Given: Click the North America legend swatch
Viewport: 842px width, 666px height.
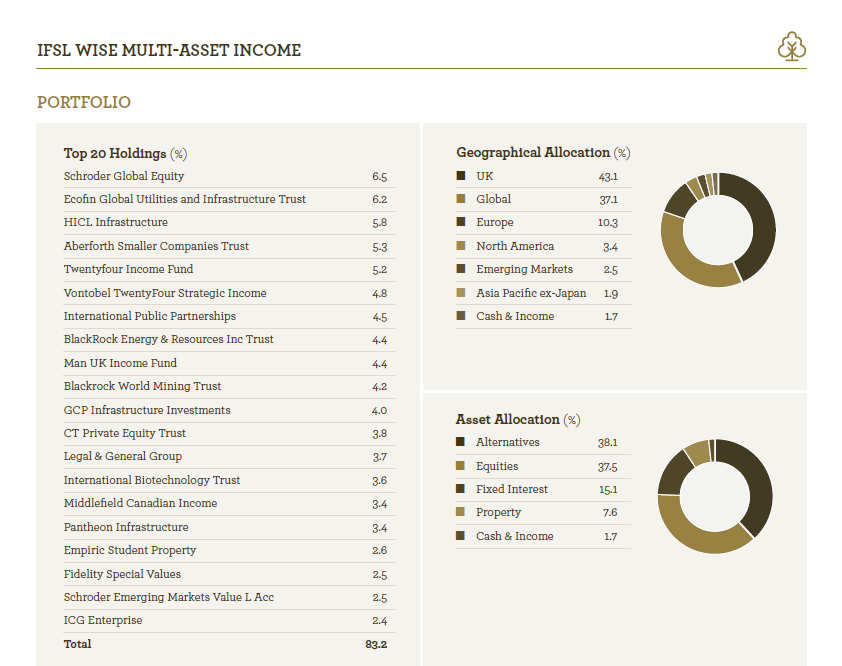Looking at the screenshot, I should point(461,245).
